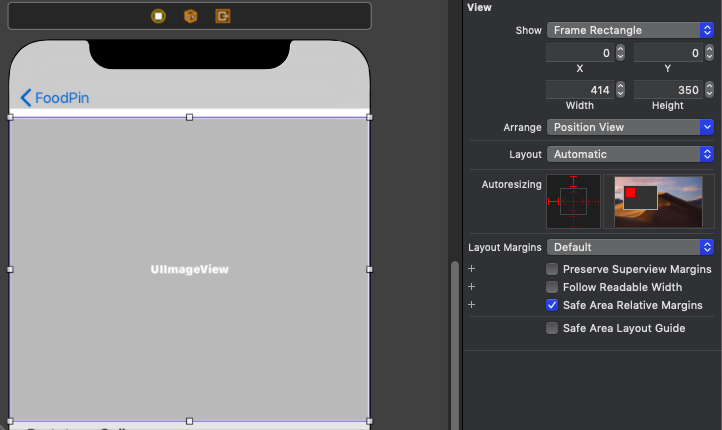This screenshot has width=722, height=430.
Task: Open the Show Frame Rectangle dropdown
Action: click(x=629, y=30)
